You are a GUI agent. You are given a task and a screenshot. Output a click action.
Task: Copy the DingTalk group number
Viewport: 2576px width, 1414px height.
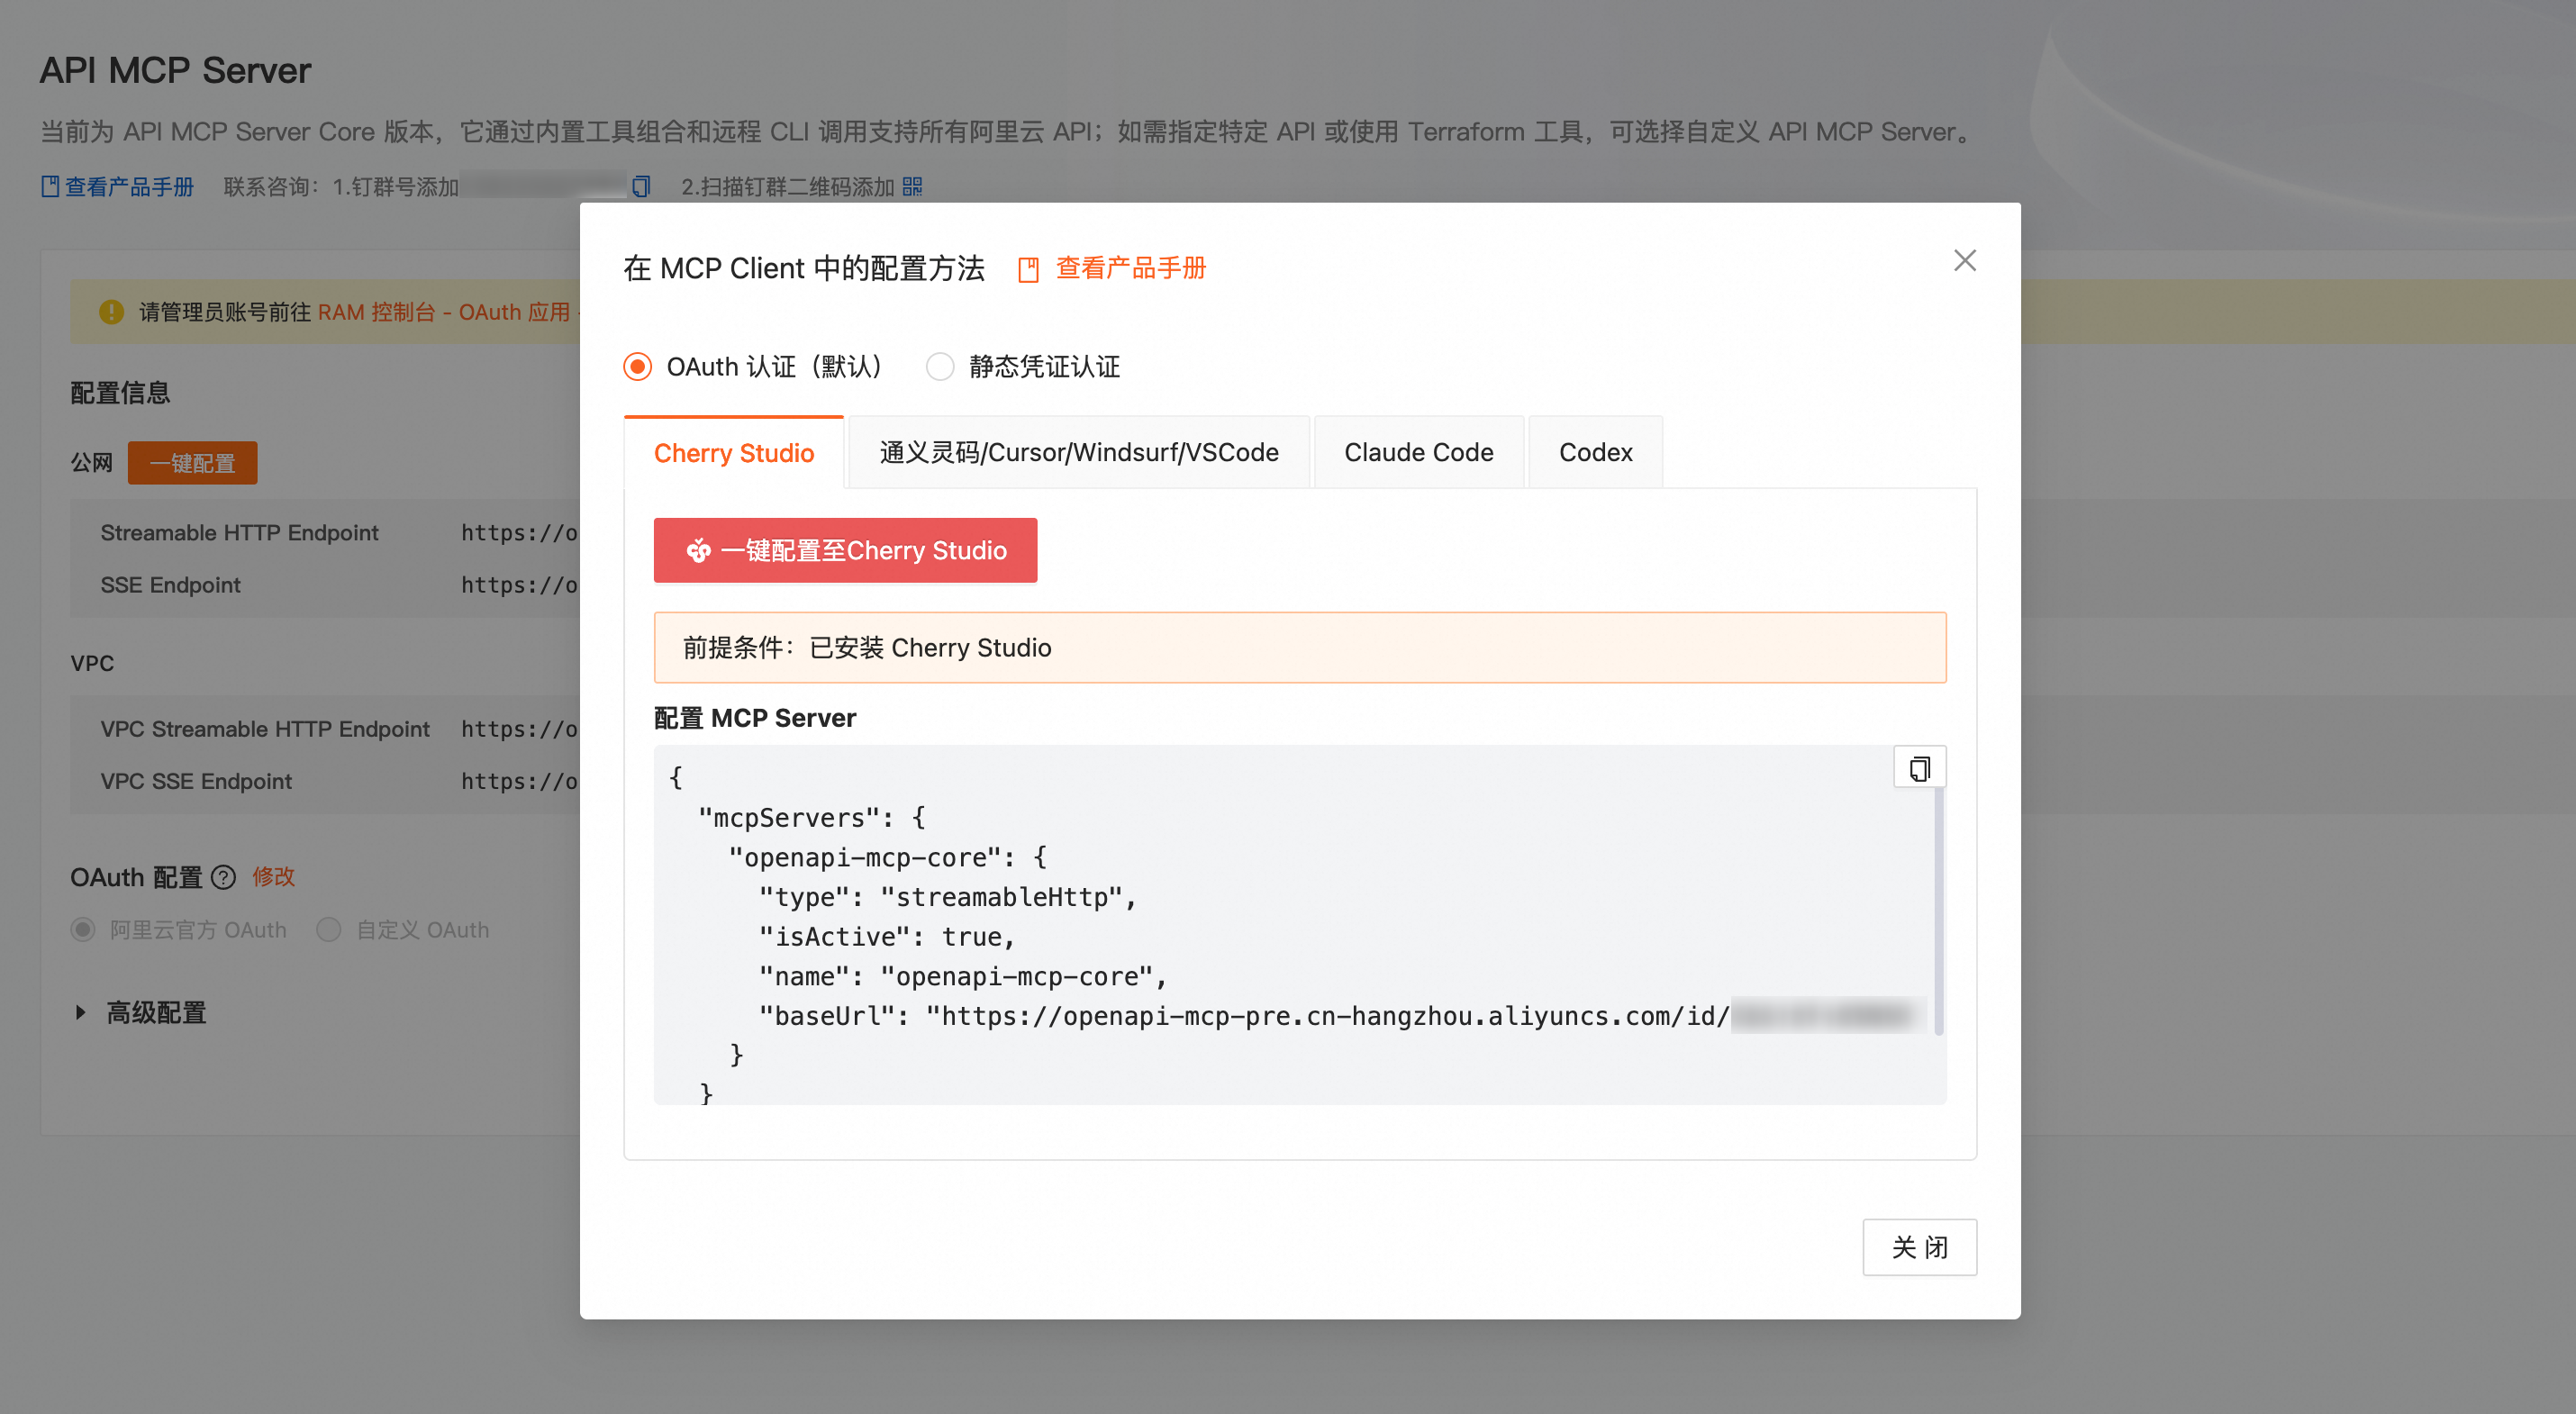641,187
